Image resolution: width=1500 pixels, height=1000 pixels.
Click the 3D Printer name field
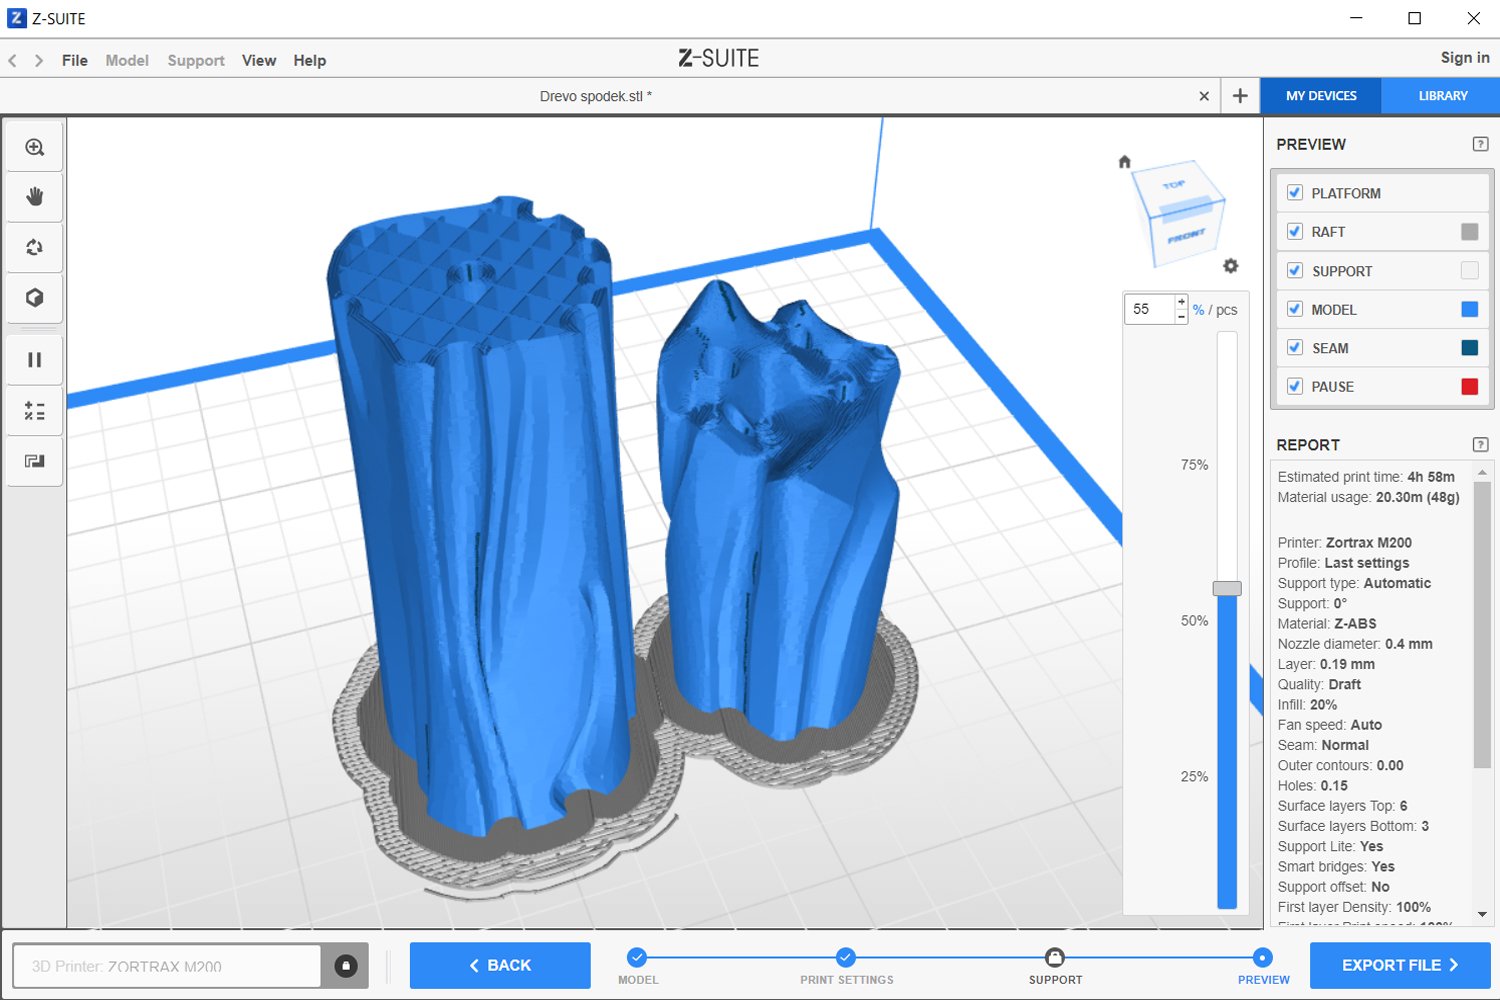point(167,966)
